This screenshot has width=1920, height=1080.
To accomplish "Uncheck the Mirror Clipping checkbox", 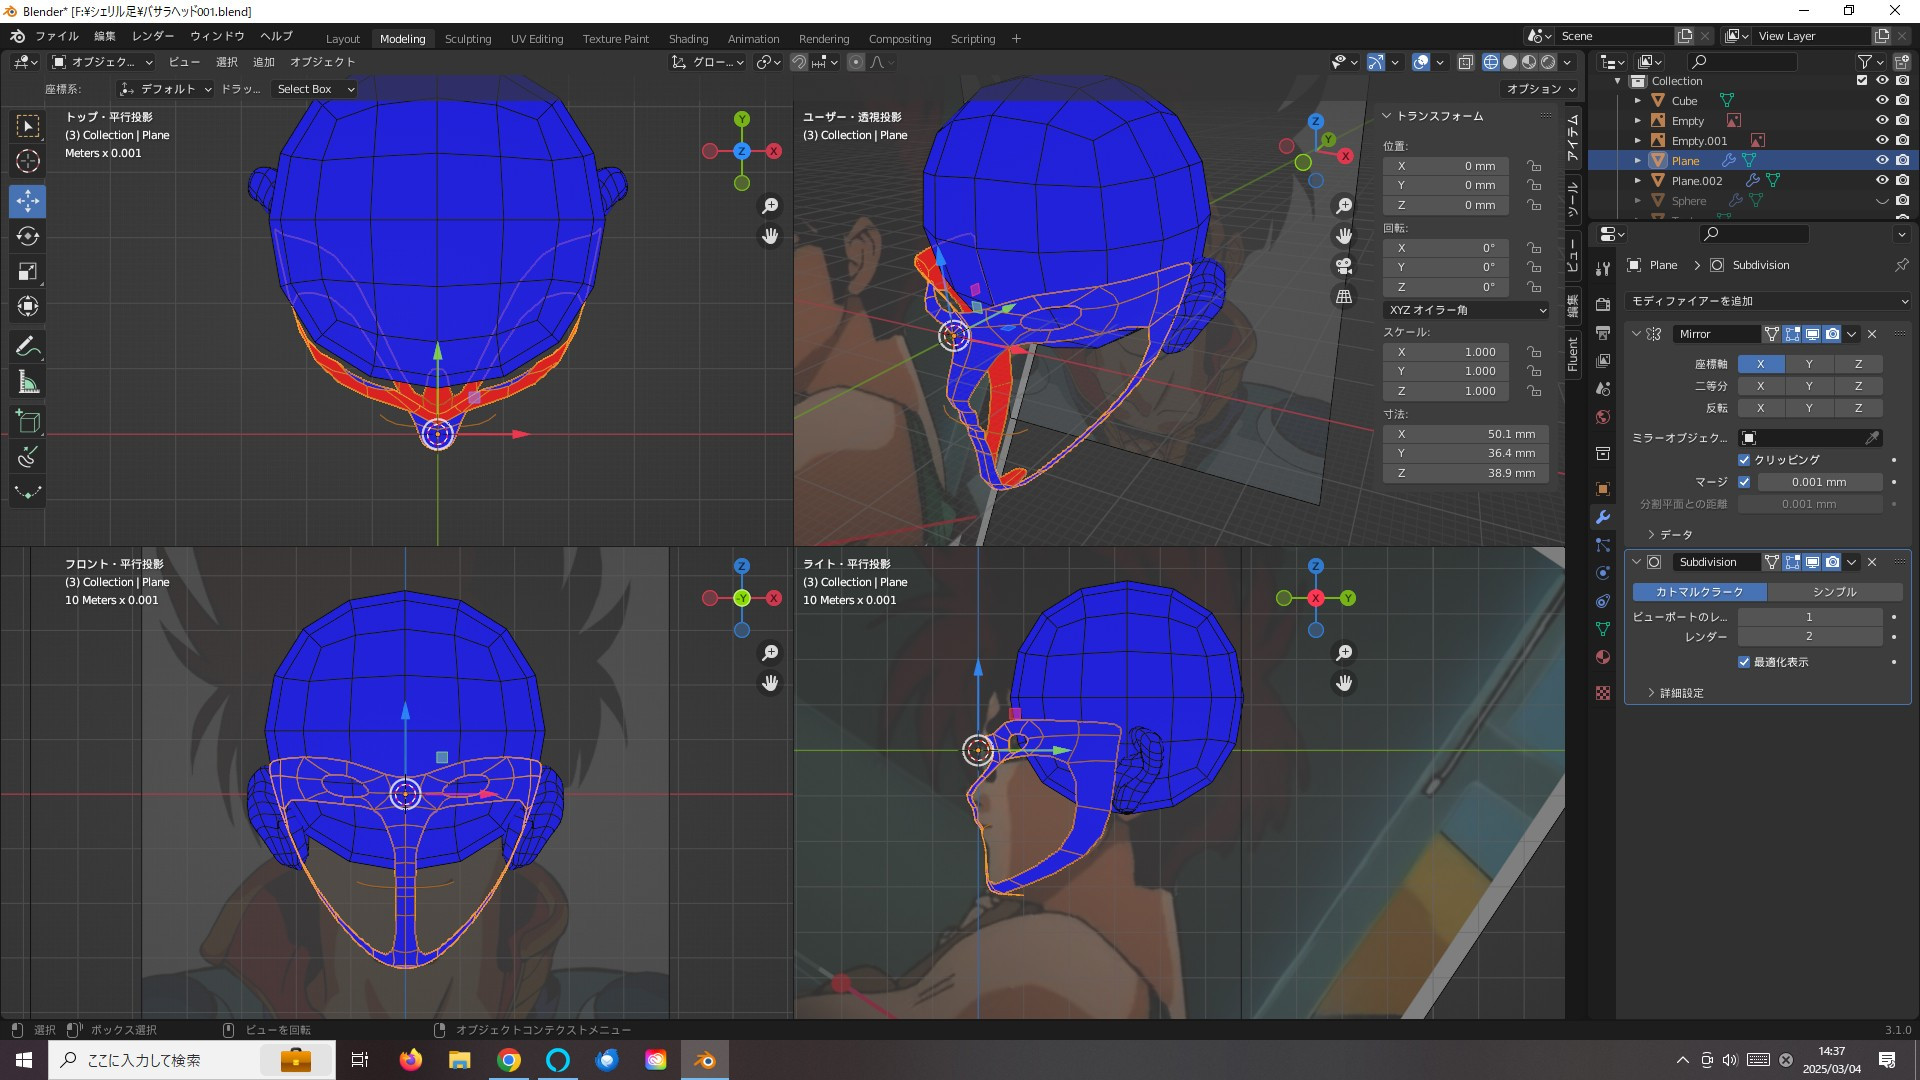I will (1744, 460).
